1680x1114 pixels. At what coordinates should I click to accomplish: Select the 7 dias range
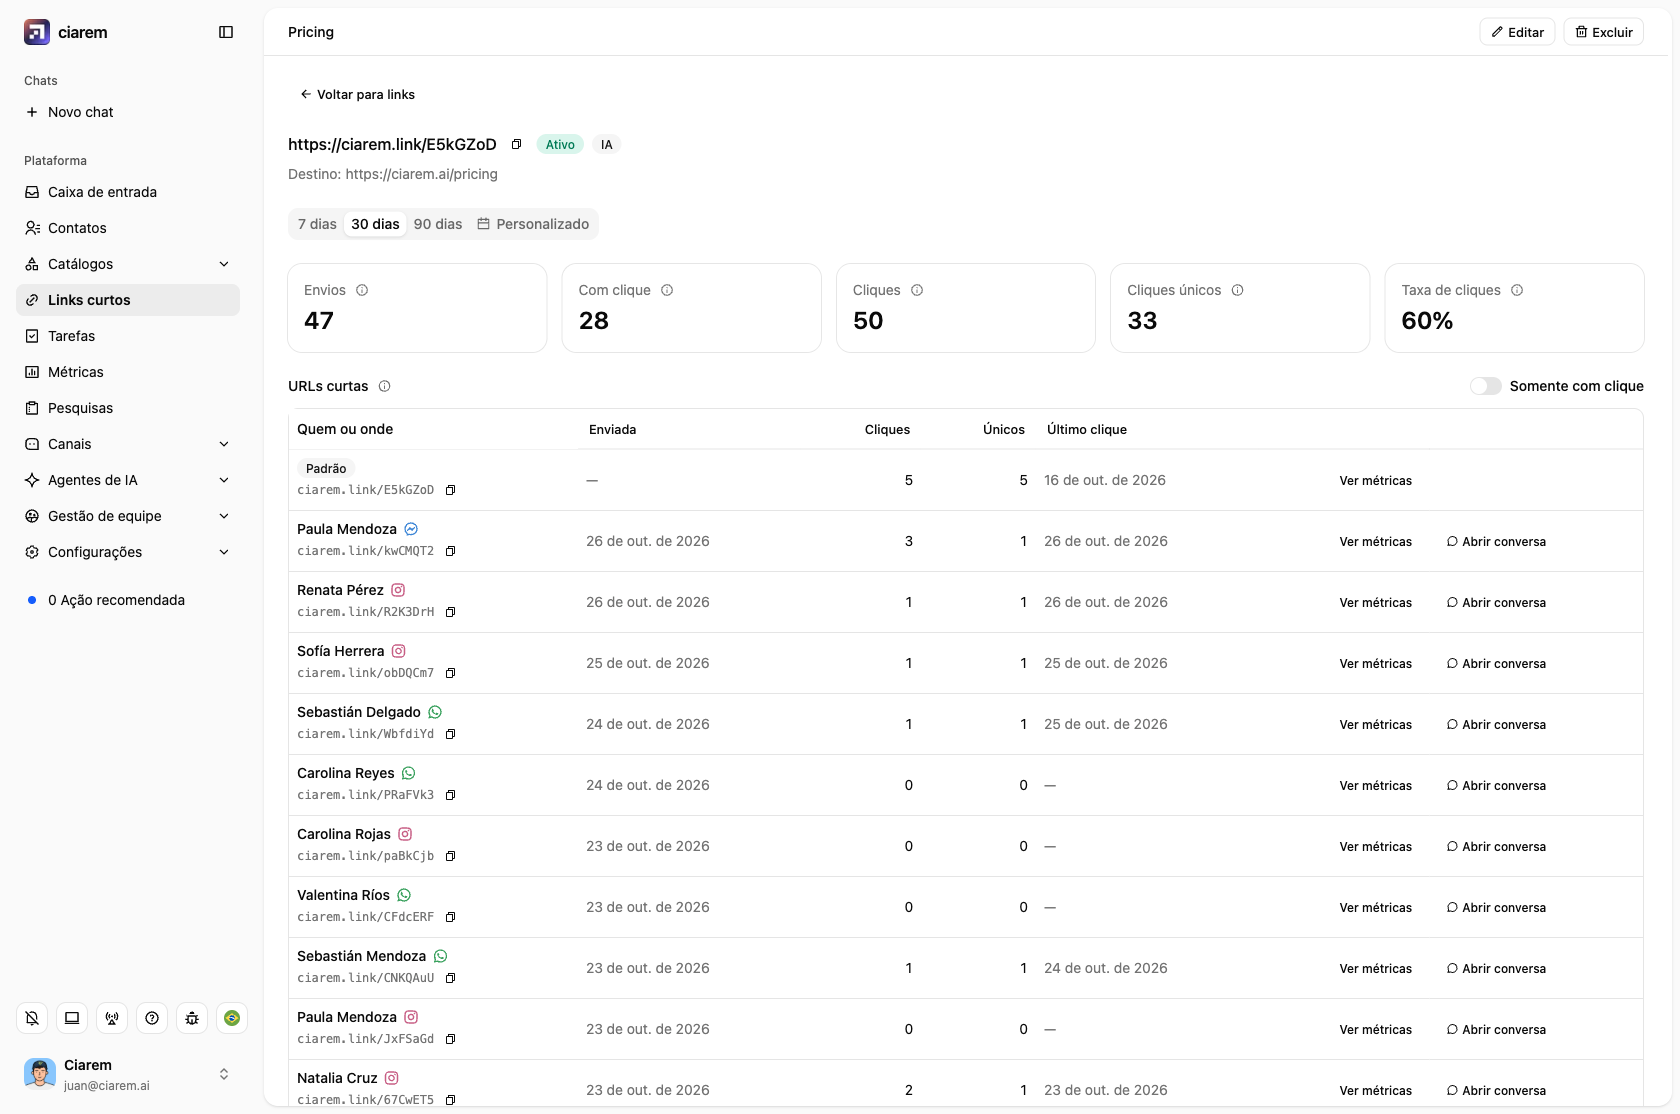317,224
